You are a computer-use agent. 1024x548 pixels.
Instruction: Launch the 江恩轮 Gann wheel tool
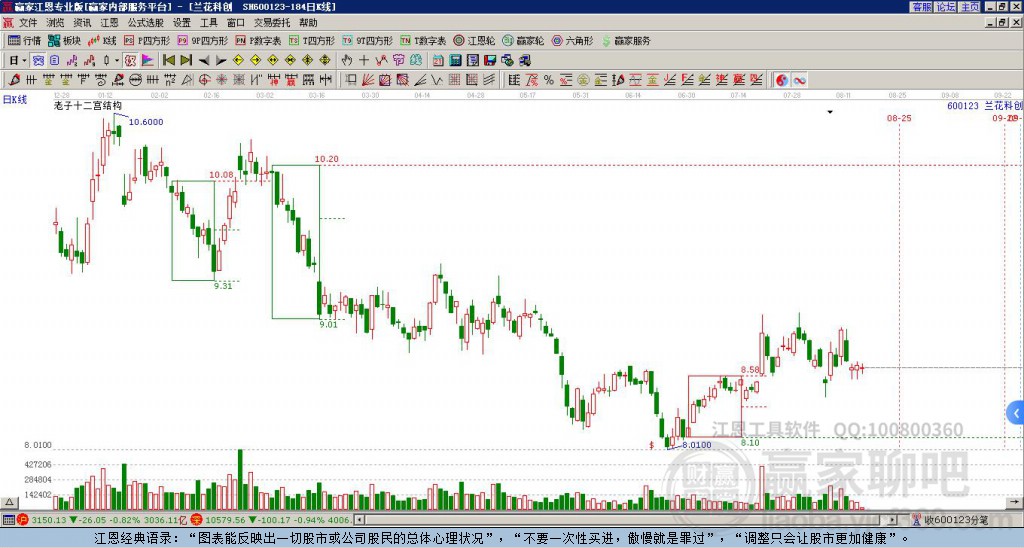474,40
